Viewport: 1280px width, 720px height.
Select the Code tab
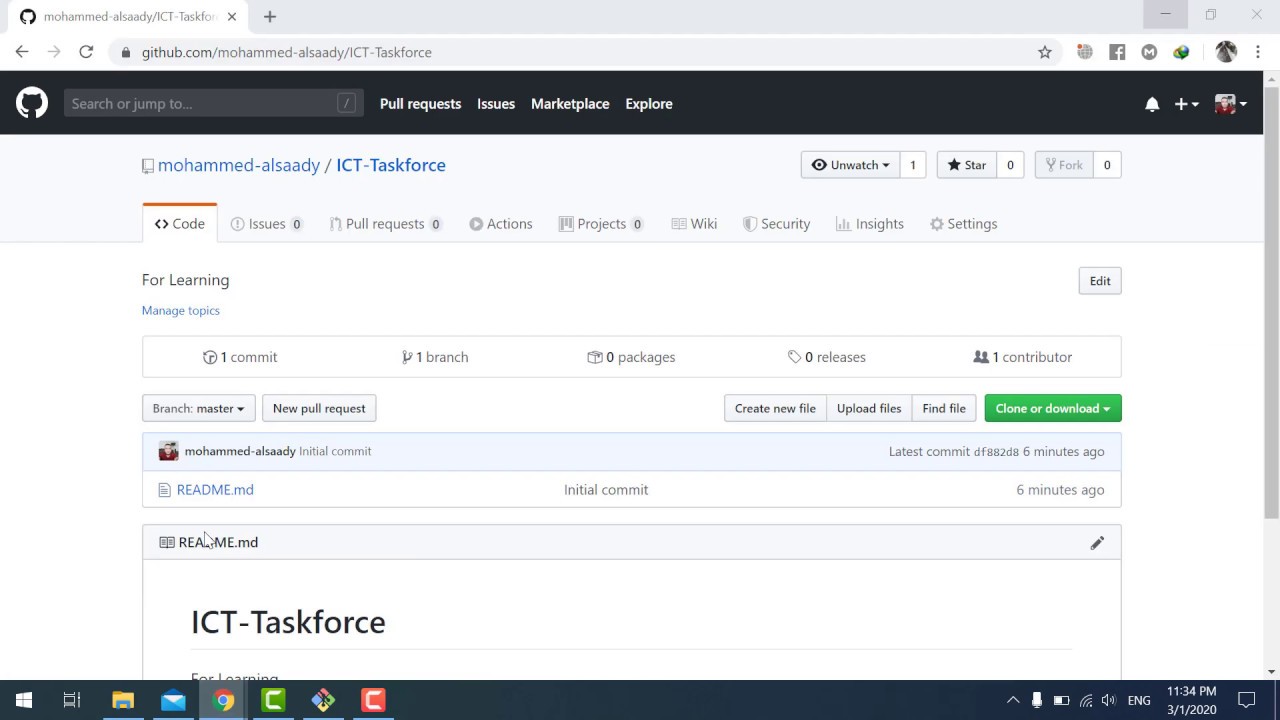[180, 224]
